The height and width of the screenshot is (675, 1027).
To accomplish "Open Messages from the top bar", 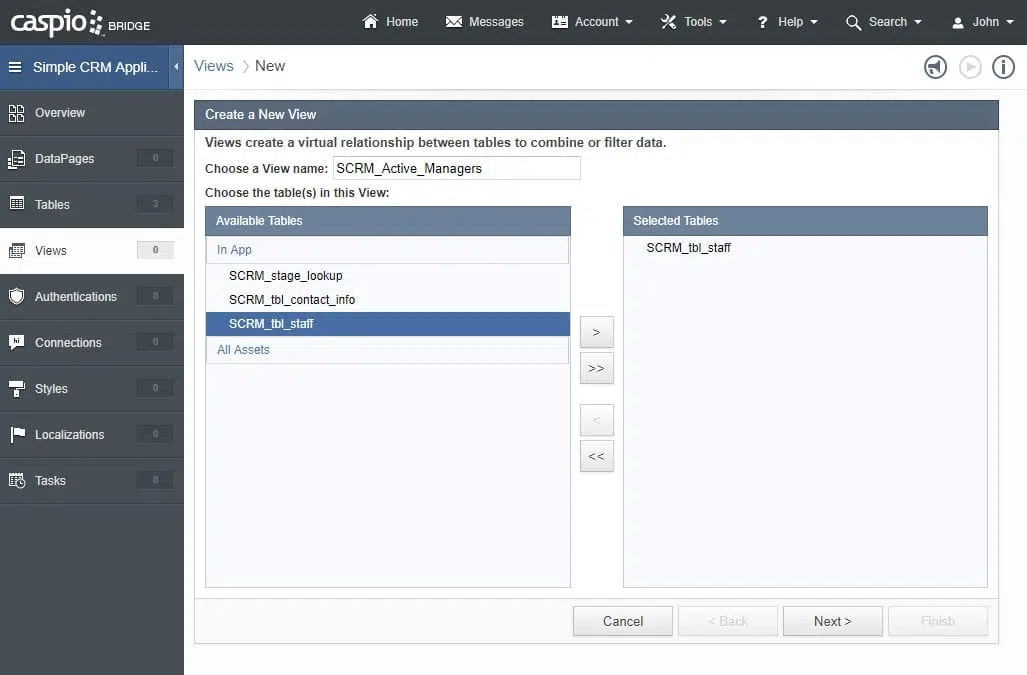I will (x=485, y=22).
